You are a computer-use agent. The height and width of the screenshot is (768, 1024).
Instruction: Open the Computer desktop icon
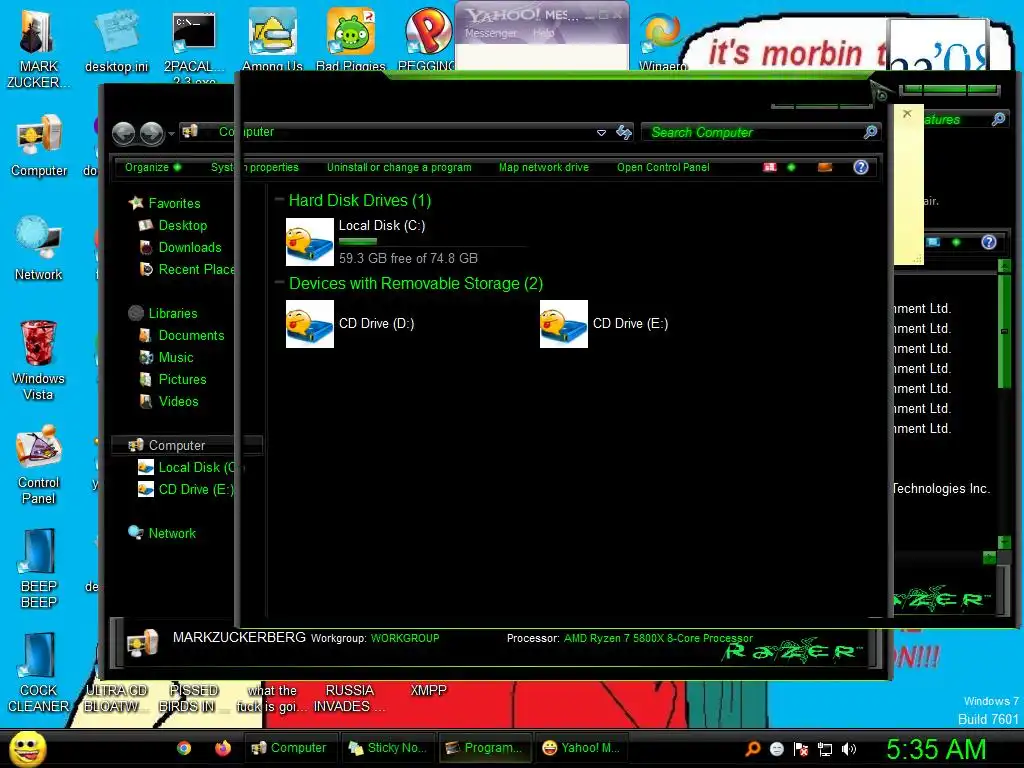click(x=39, y=146)
